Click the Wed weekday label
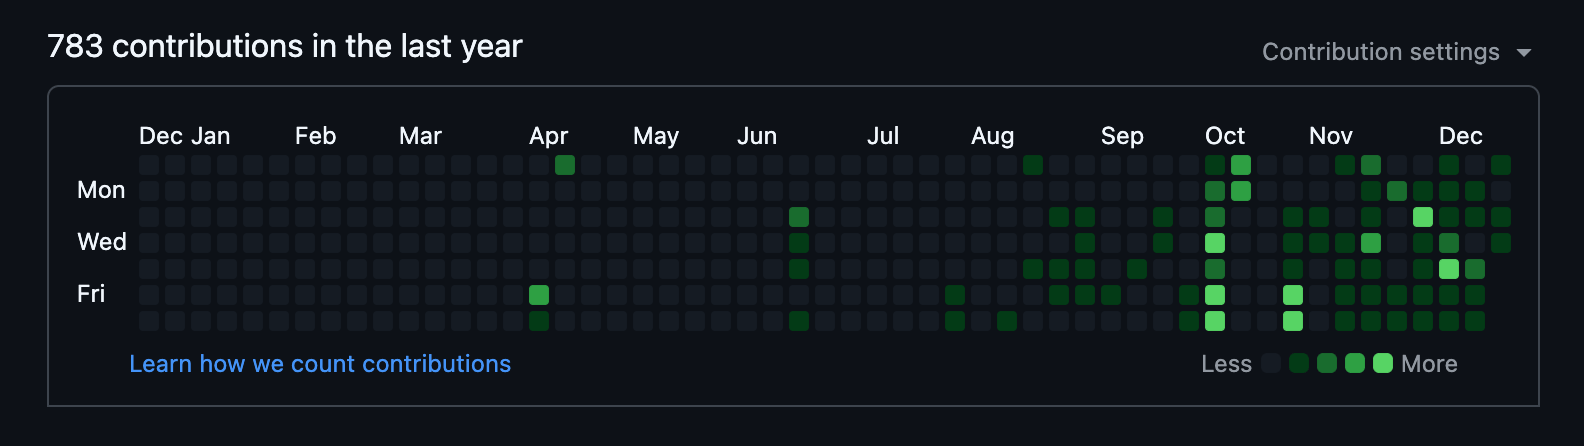 point(102,242)
